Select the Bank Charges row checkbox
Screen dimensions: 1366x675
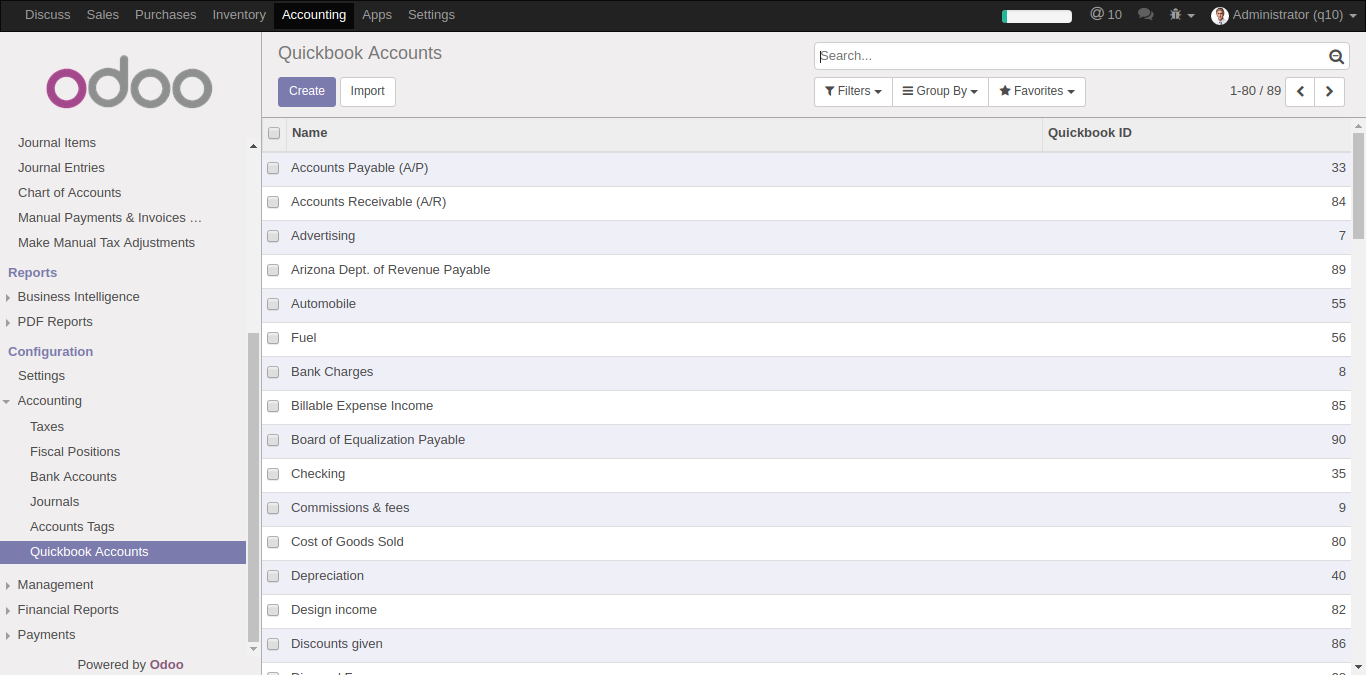pyautogui.click(x=273, y=372)
